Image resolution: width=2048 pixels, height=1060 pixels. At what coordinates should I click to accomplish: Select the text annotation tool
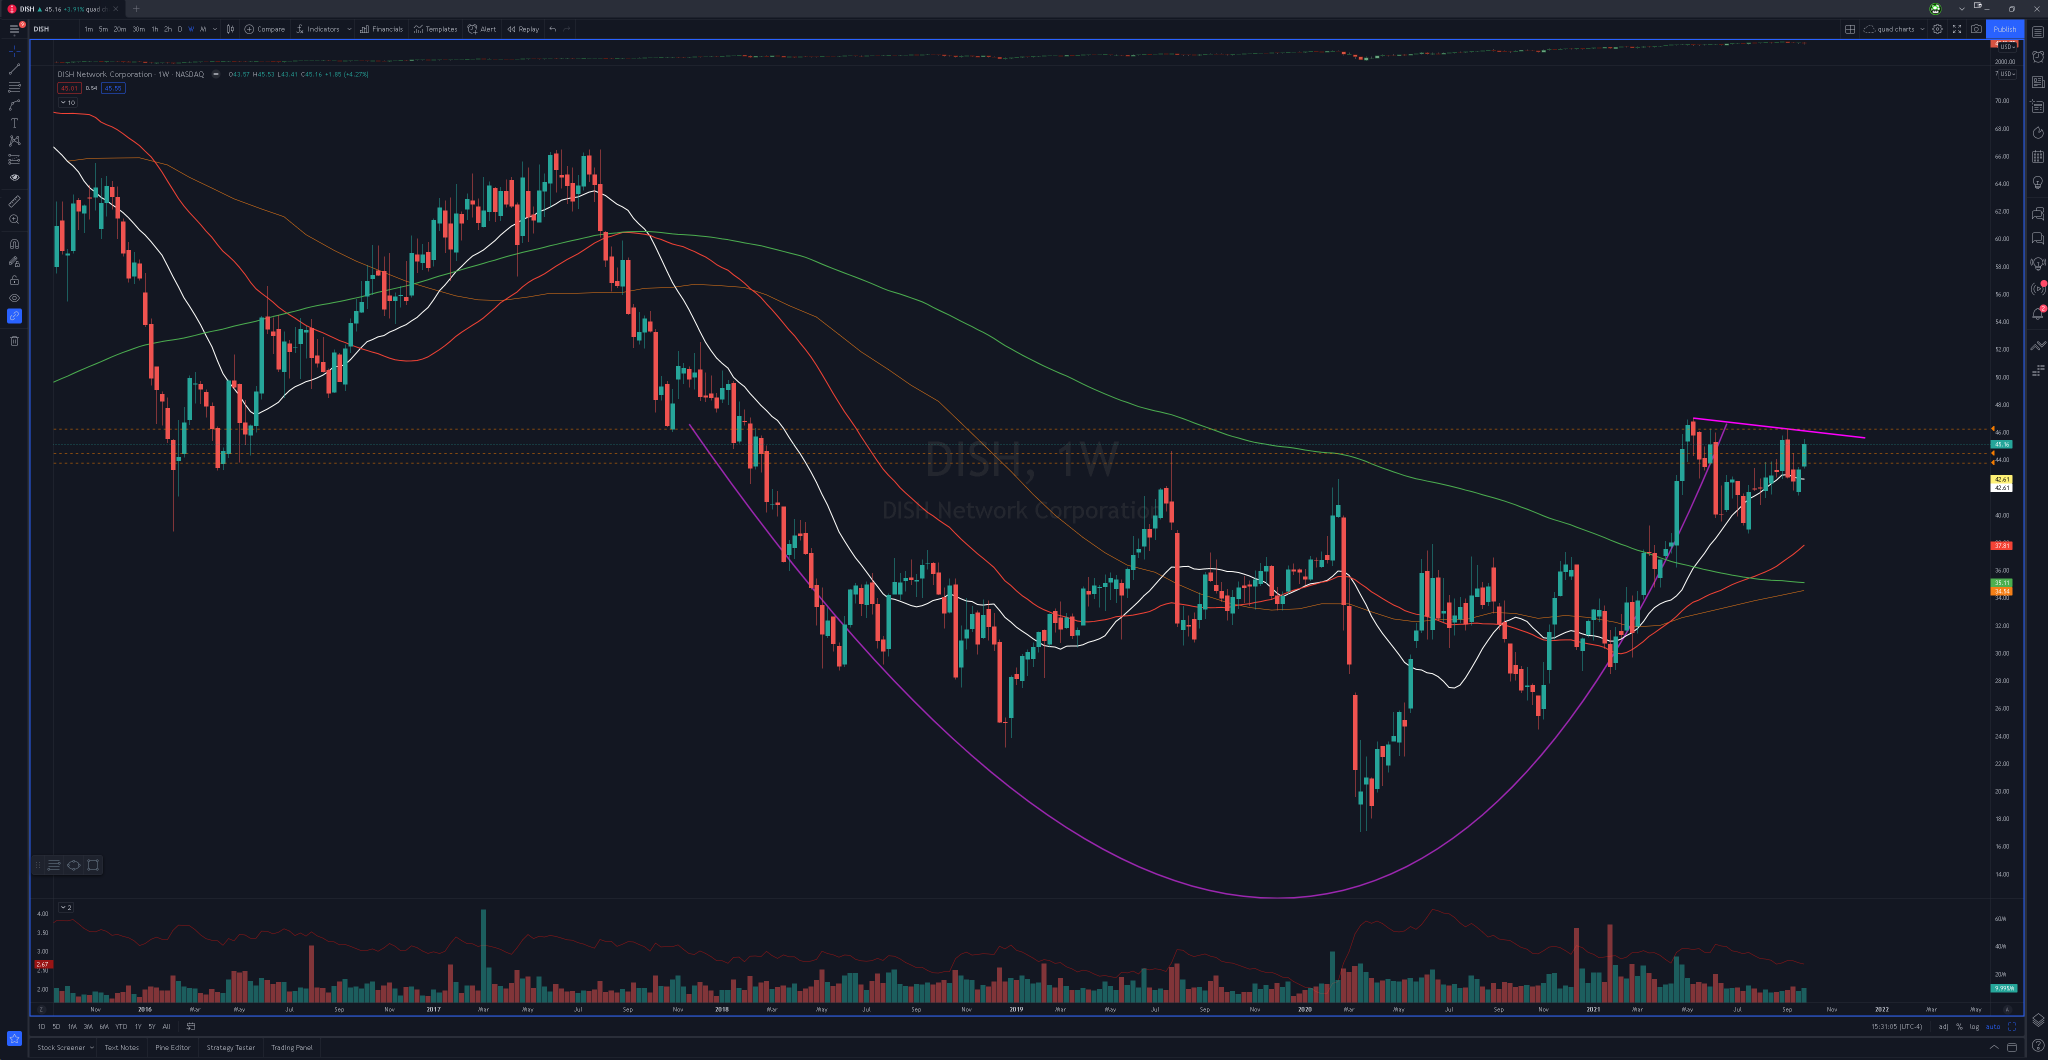pos(14,123)
